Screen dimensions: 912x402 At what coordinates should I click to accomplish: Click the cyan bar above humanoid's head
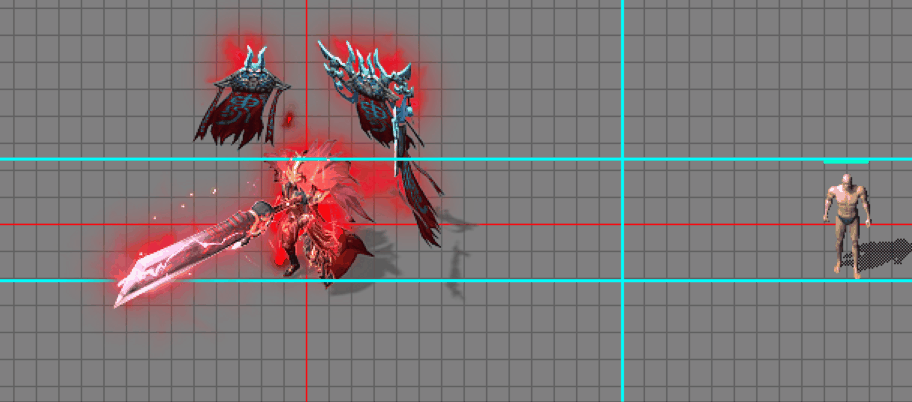click(846, 161)
